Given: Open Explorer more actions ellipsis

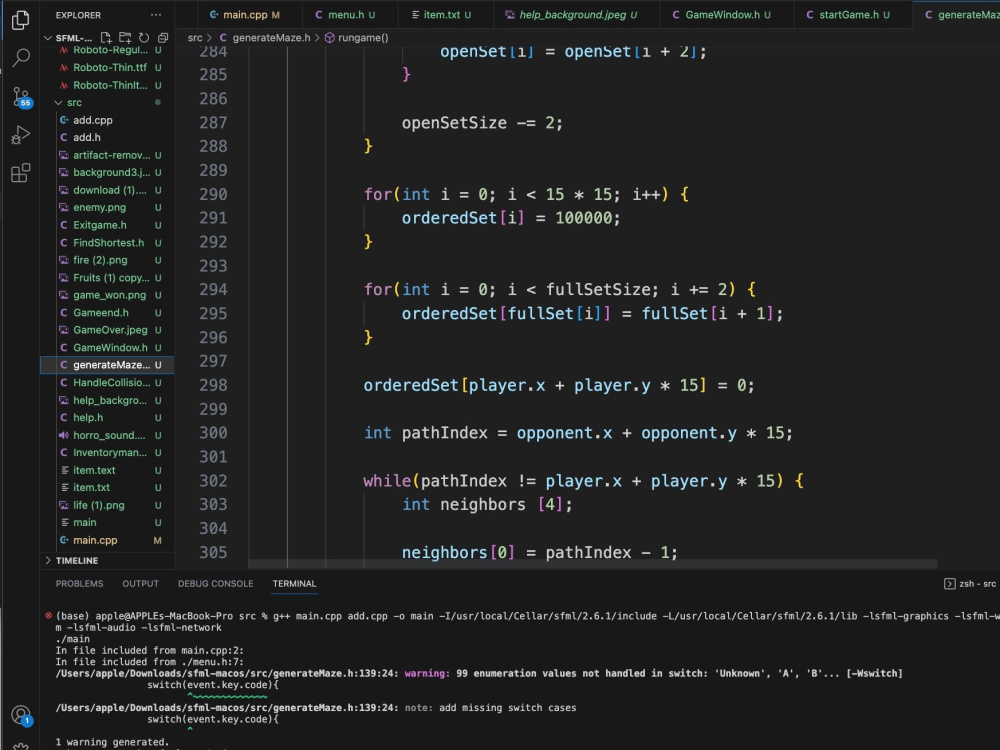Looking at the screenshot, I should tap(156, 15).
